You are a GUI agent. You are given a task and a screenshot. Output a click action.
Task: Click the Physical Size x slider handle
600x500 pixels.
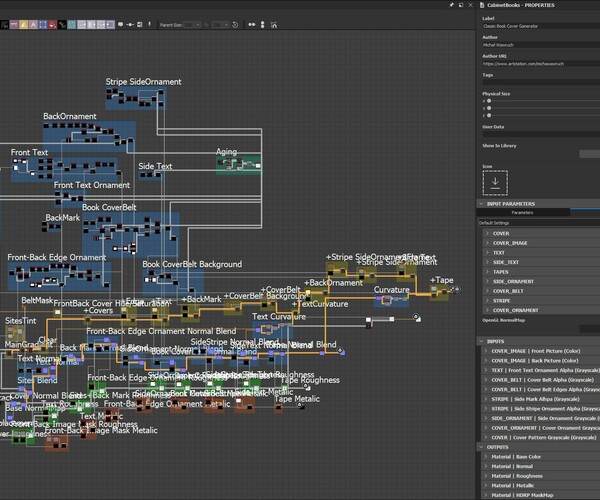tap(489, 101)
